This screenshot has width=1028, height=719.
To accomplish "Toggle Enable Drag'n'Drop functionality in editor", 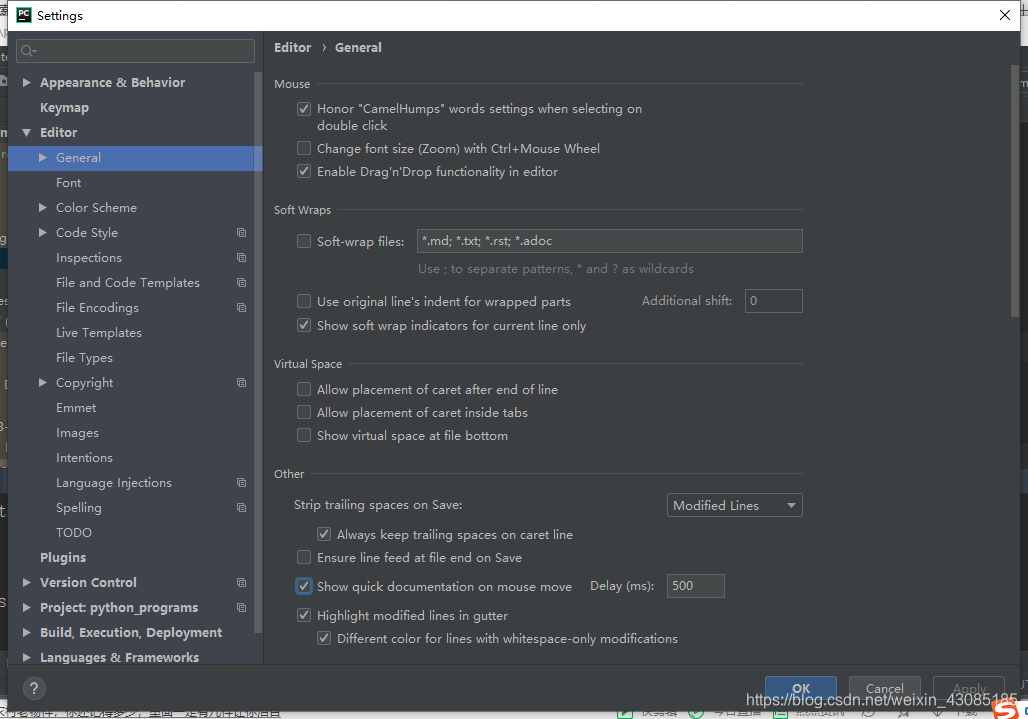I will pos(304,172).
